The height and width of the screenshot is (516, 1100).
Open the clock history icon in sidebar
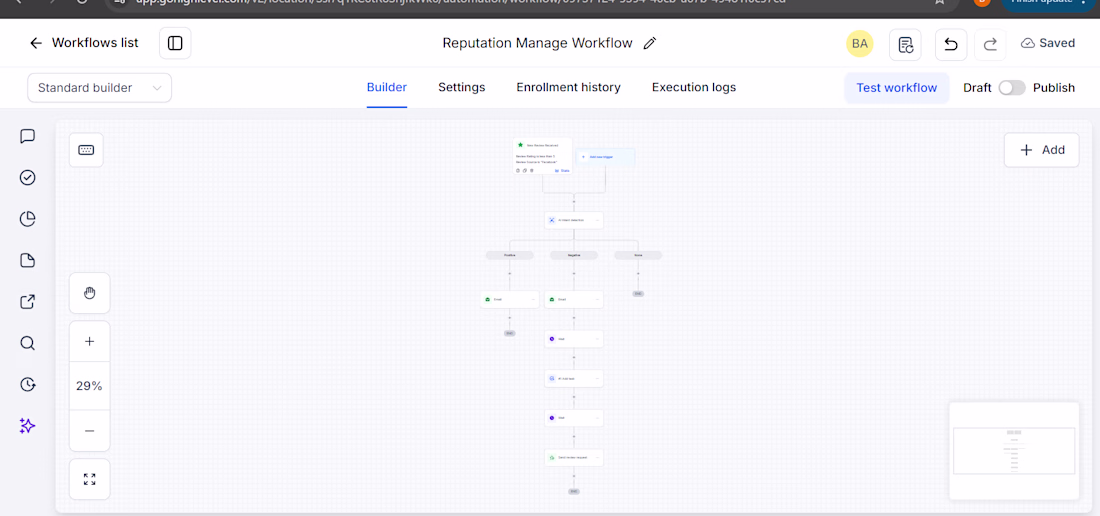[27, 384]
